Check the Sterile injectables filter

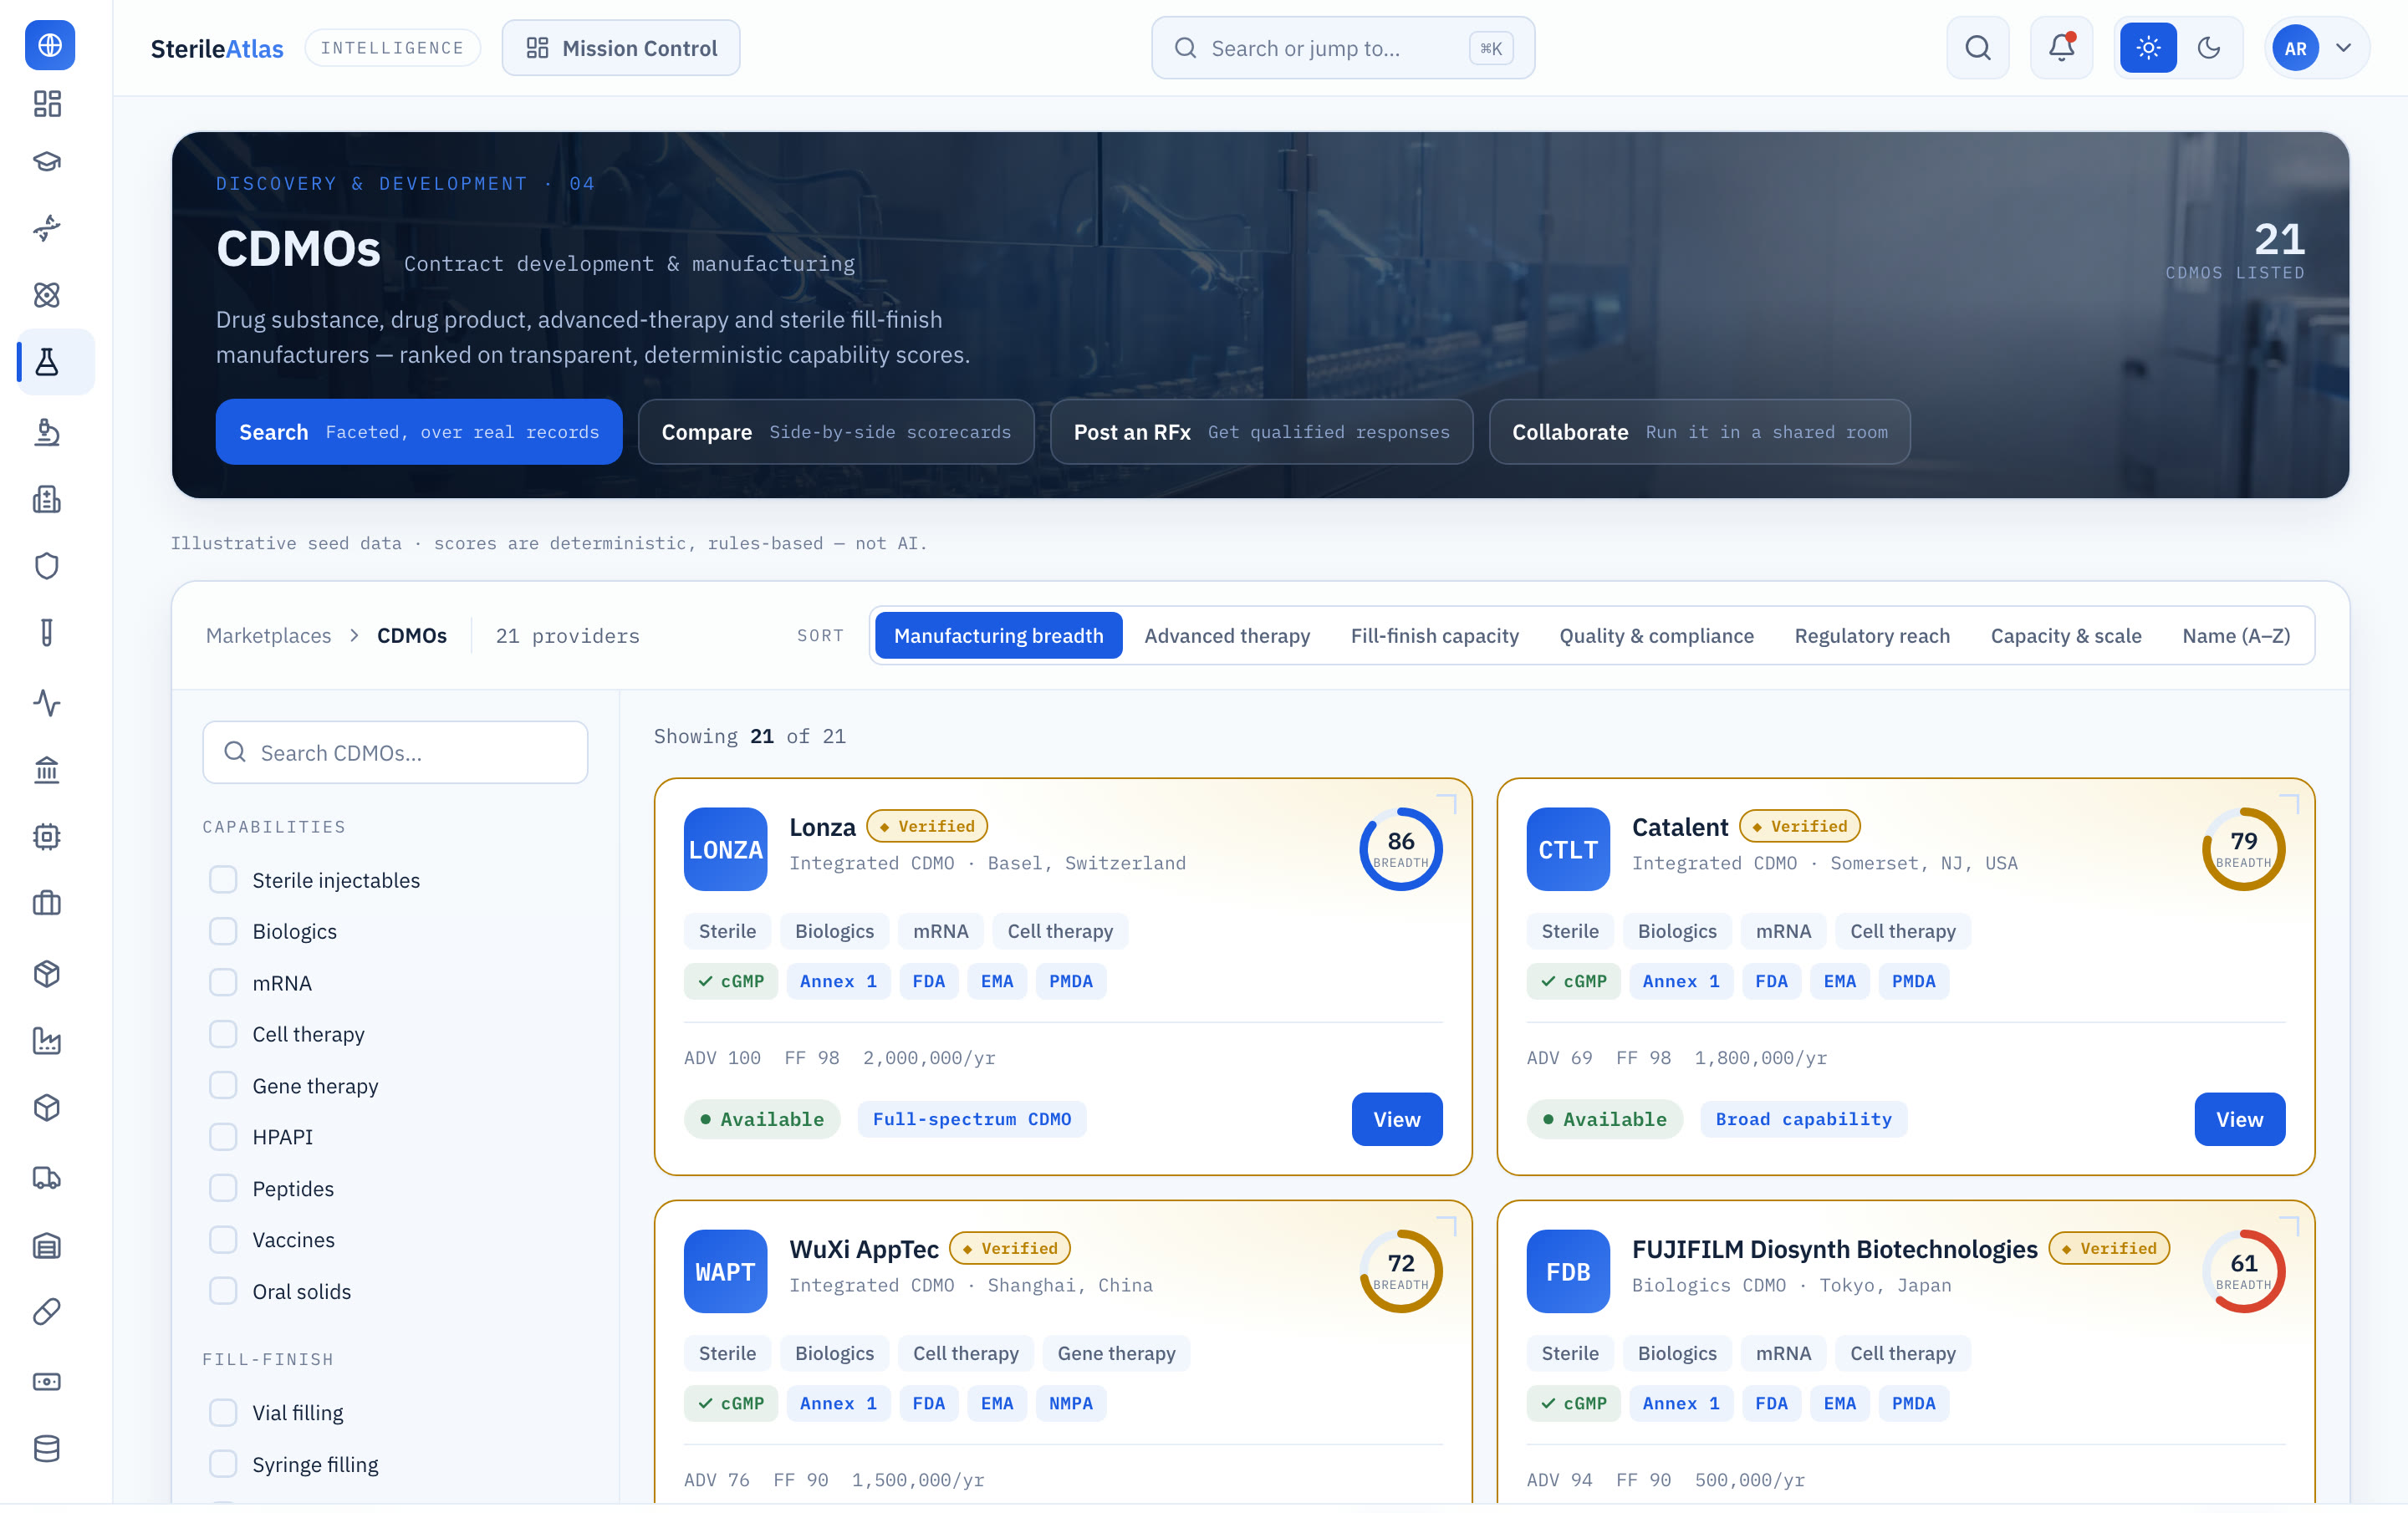tap(223, 880)
